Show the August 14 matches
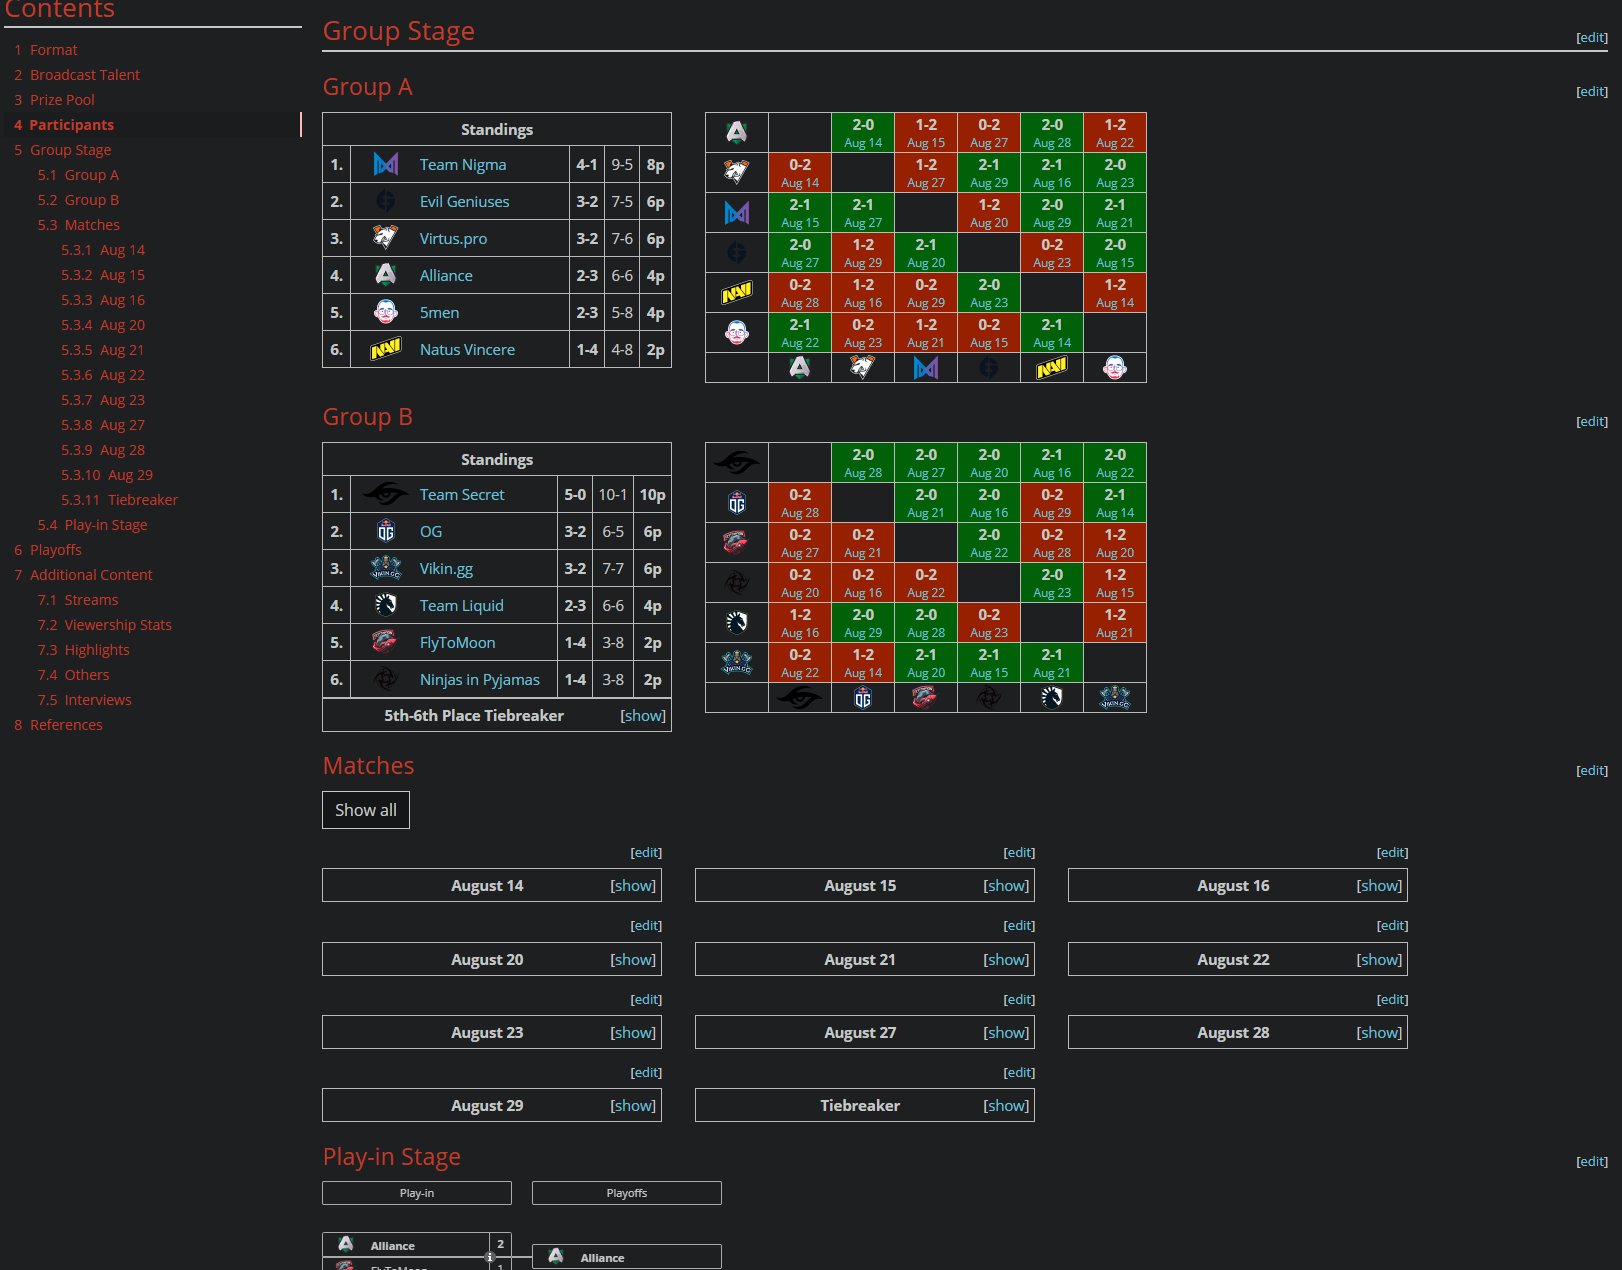This screenshot has width=1622, height=1270. pyautogui.click(x=633, y=885)
